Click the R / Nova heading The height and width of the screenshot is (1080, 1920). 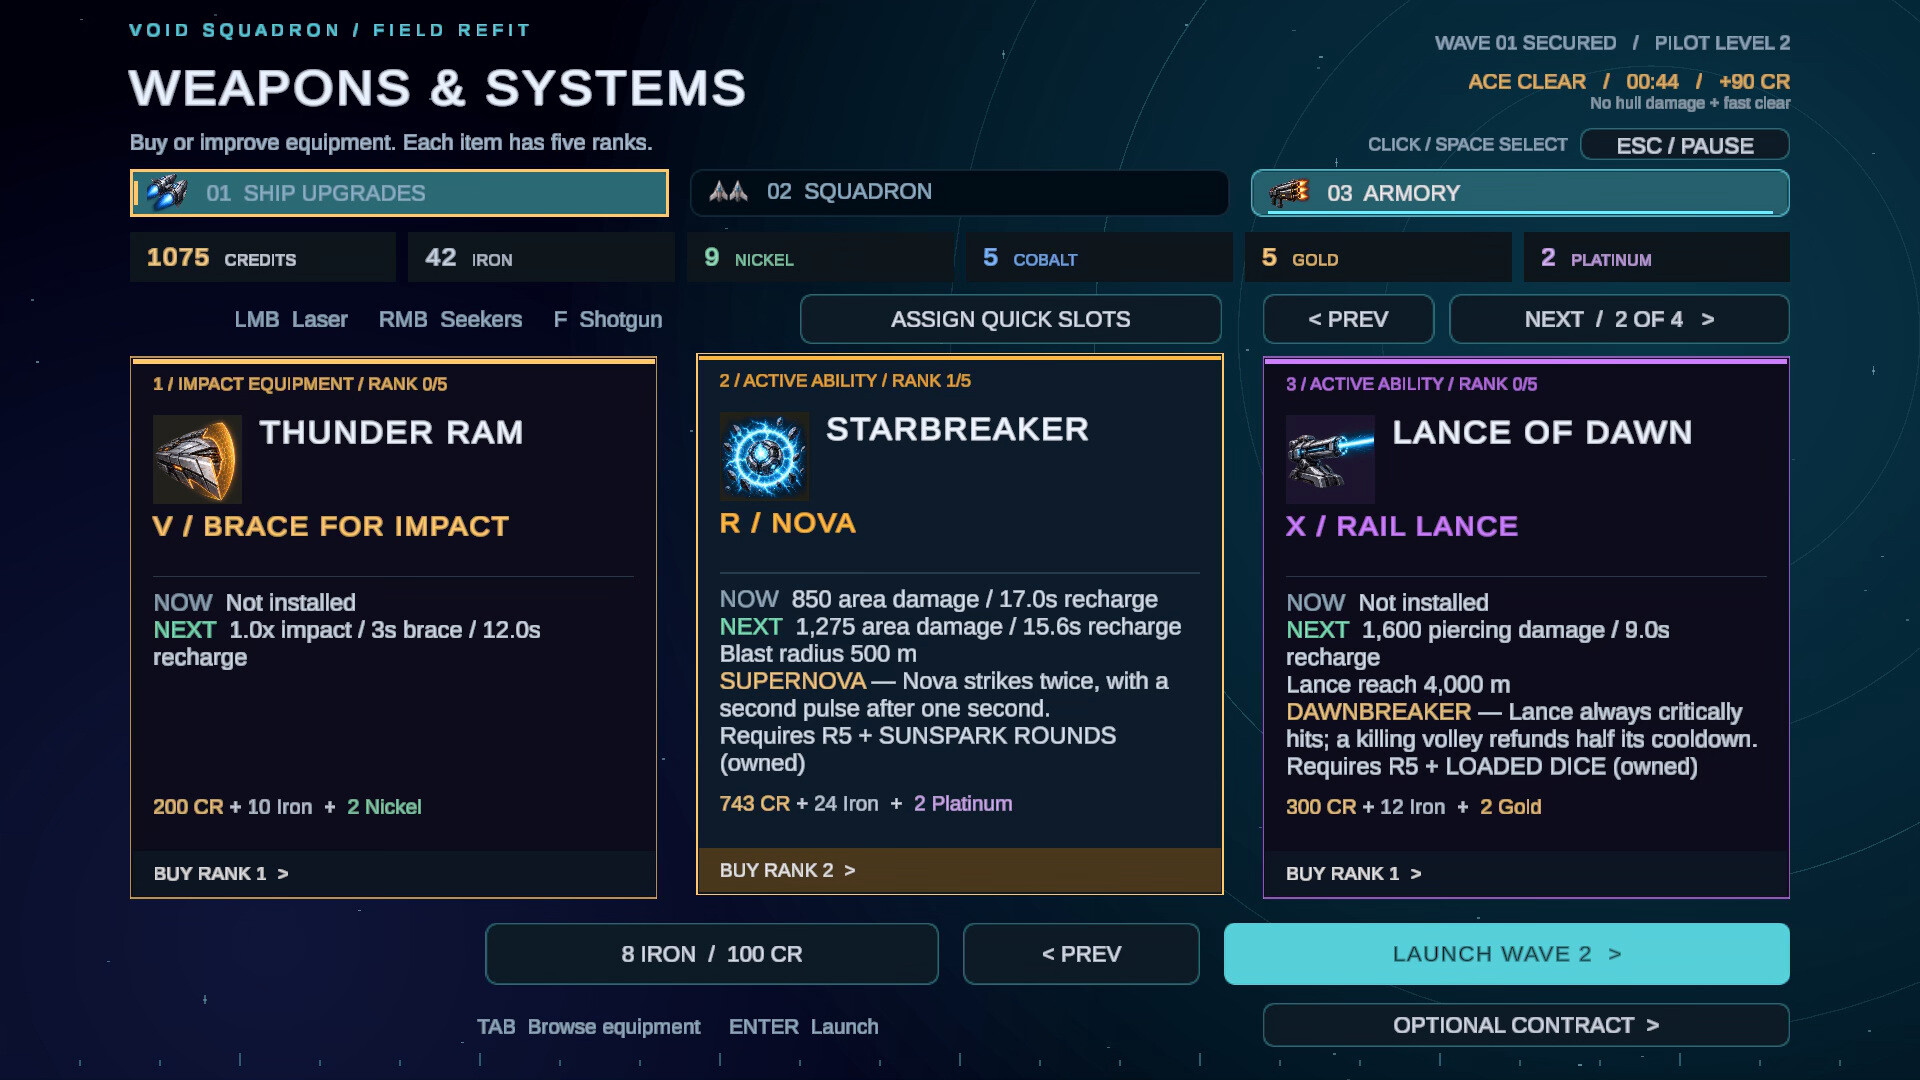(x=788, y=523)
